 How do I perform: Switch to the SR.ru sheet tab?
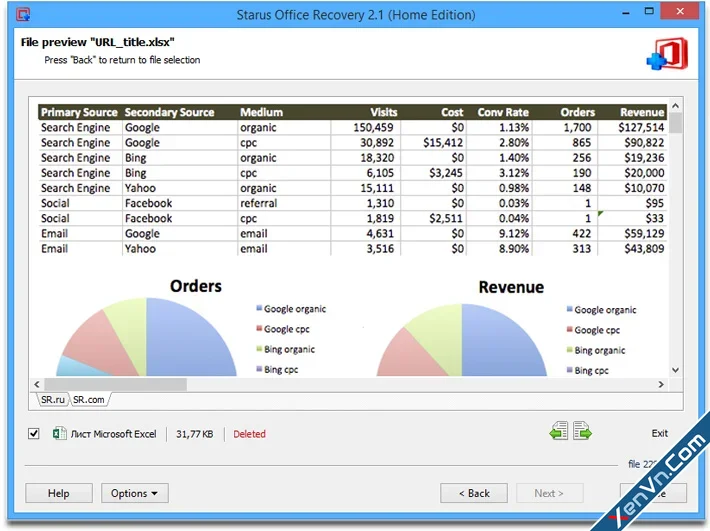click(53, 400)
